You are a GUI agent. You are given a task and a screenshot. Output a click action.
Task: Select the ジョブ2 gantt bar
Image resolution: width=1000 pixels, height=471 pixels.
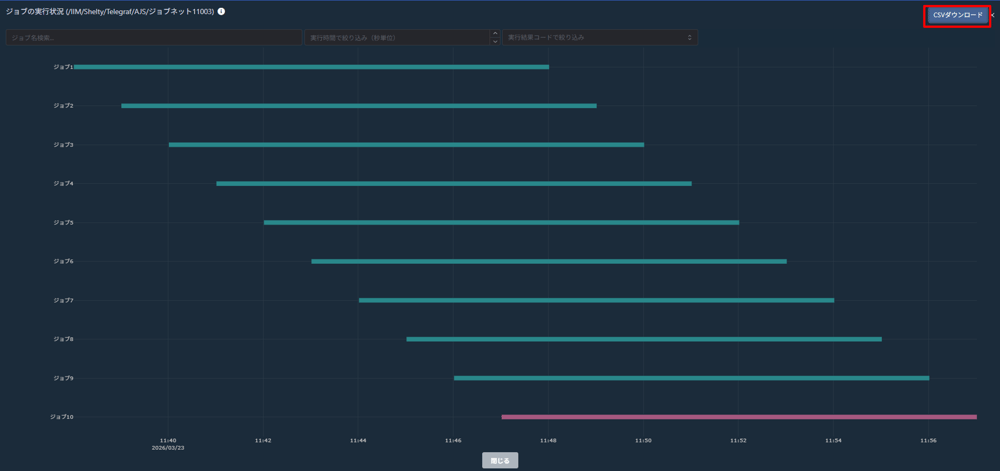[359, 105]
